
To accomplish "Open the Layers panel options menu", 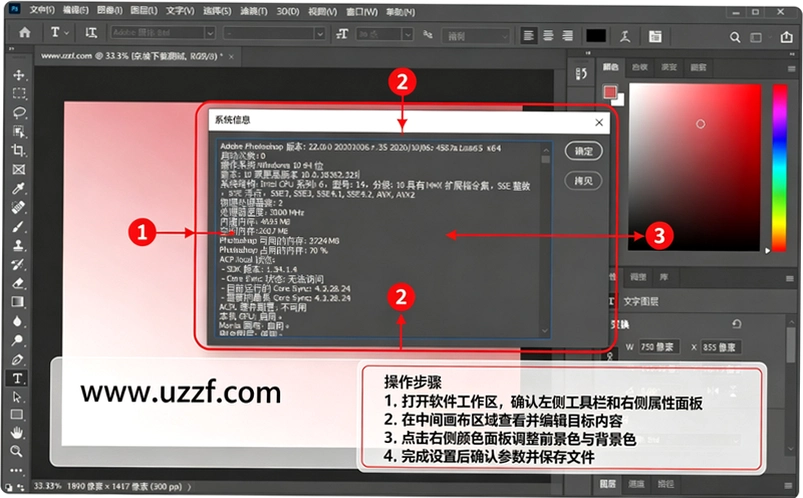I will coord(788,485).
